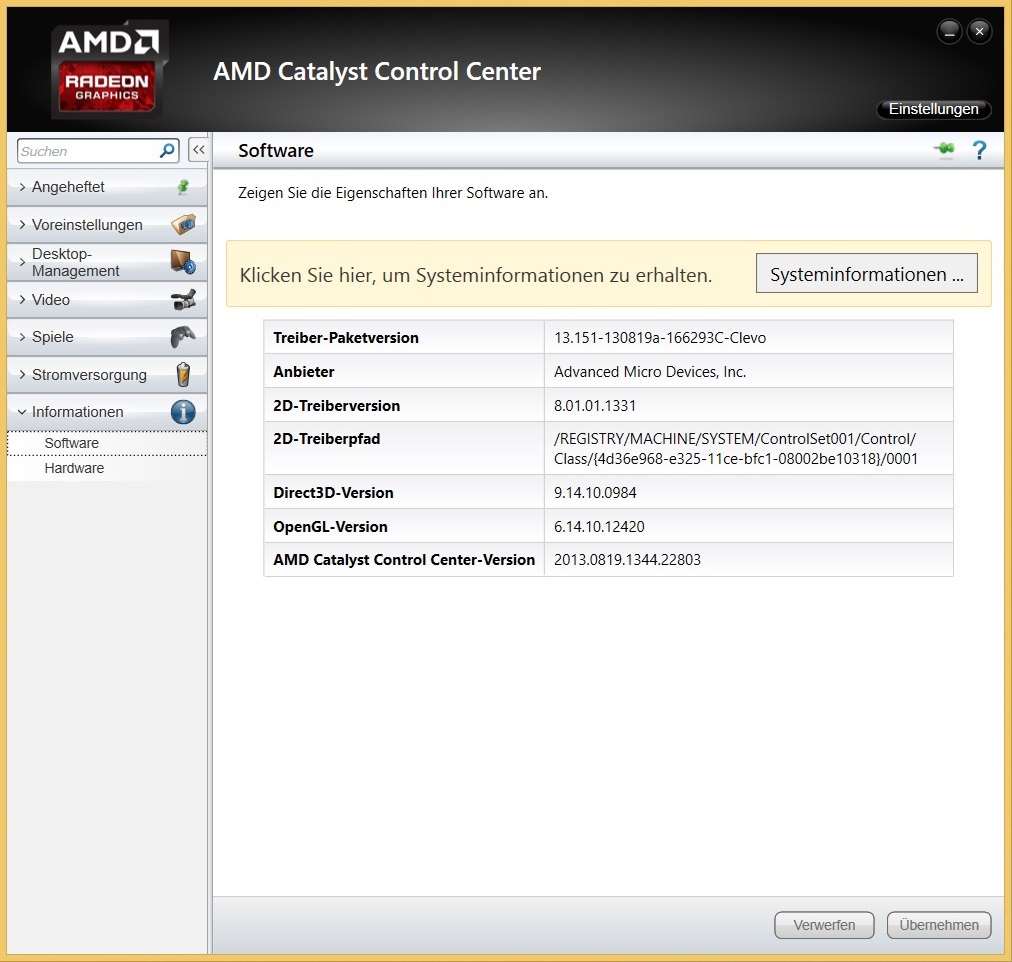The height and width of the screenshot is (962, 1012).
Task: Click the AMD Radeon Graphics logo
Action: click(x=108, y=69)
